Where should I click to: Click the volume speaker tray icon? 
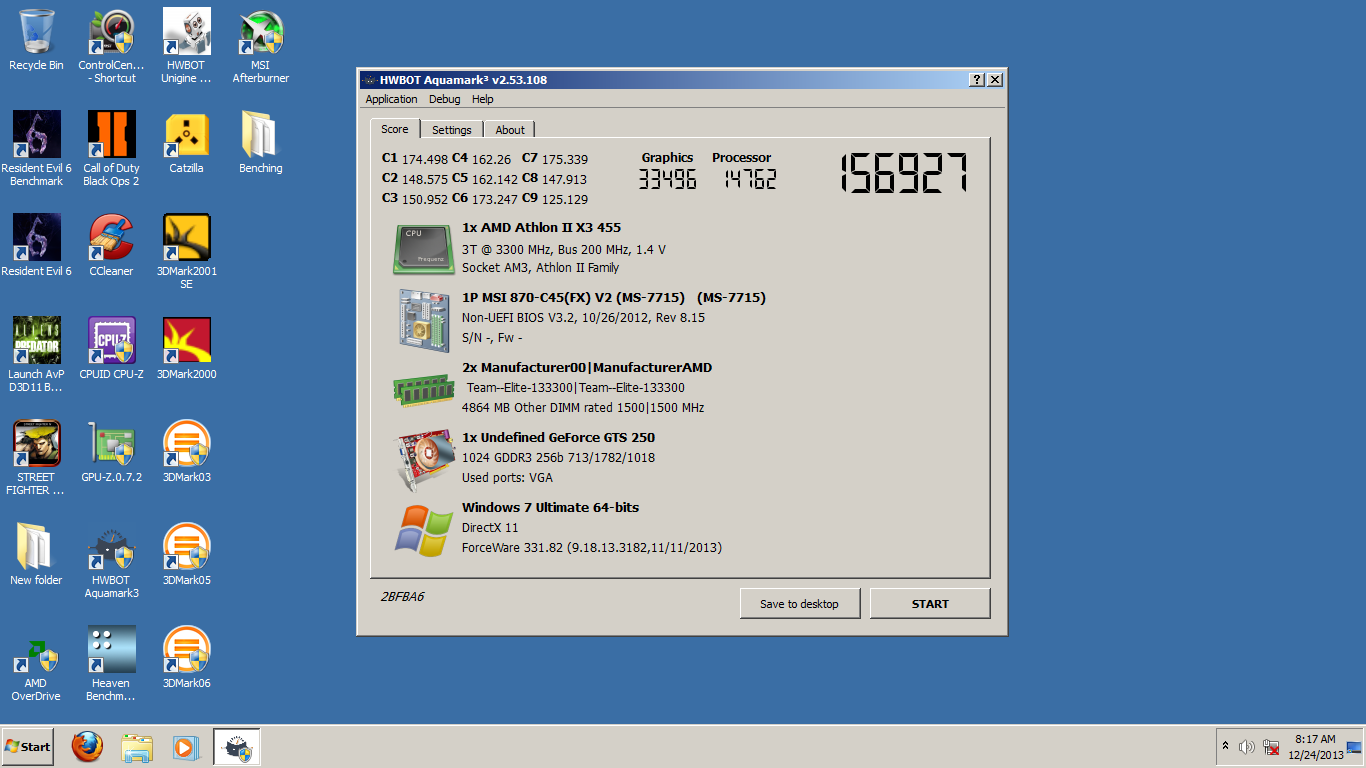click(x=1246, y=746)
